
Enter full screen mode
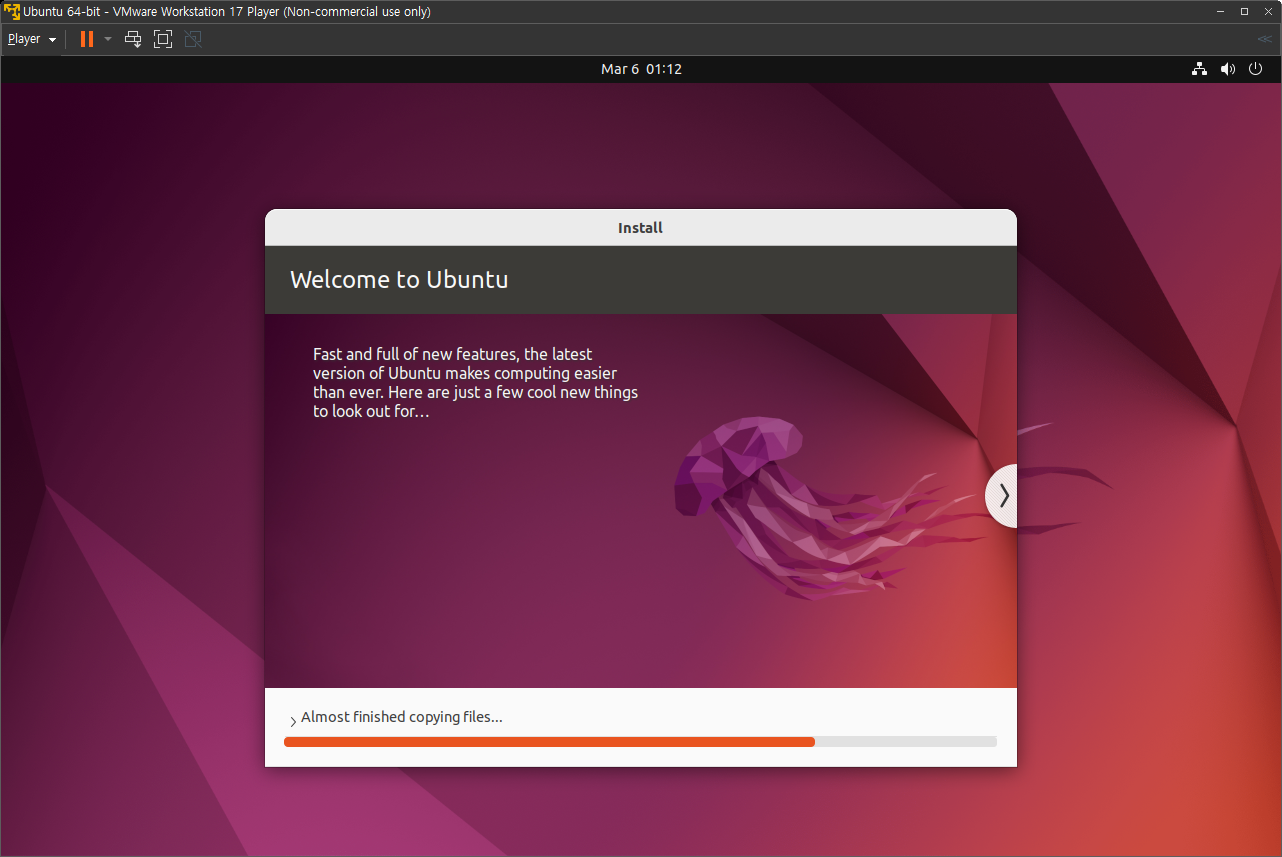(x=163, y=39)
